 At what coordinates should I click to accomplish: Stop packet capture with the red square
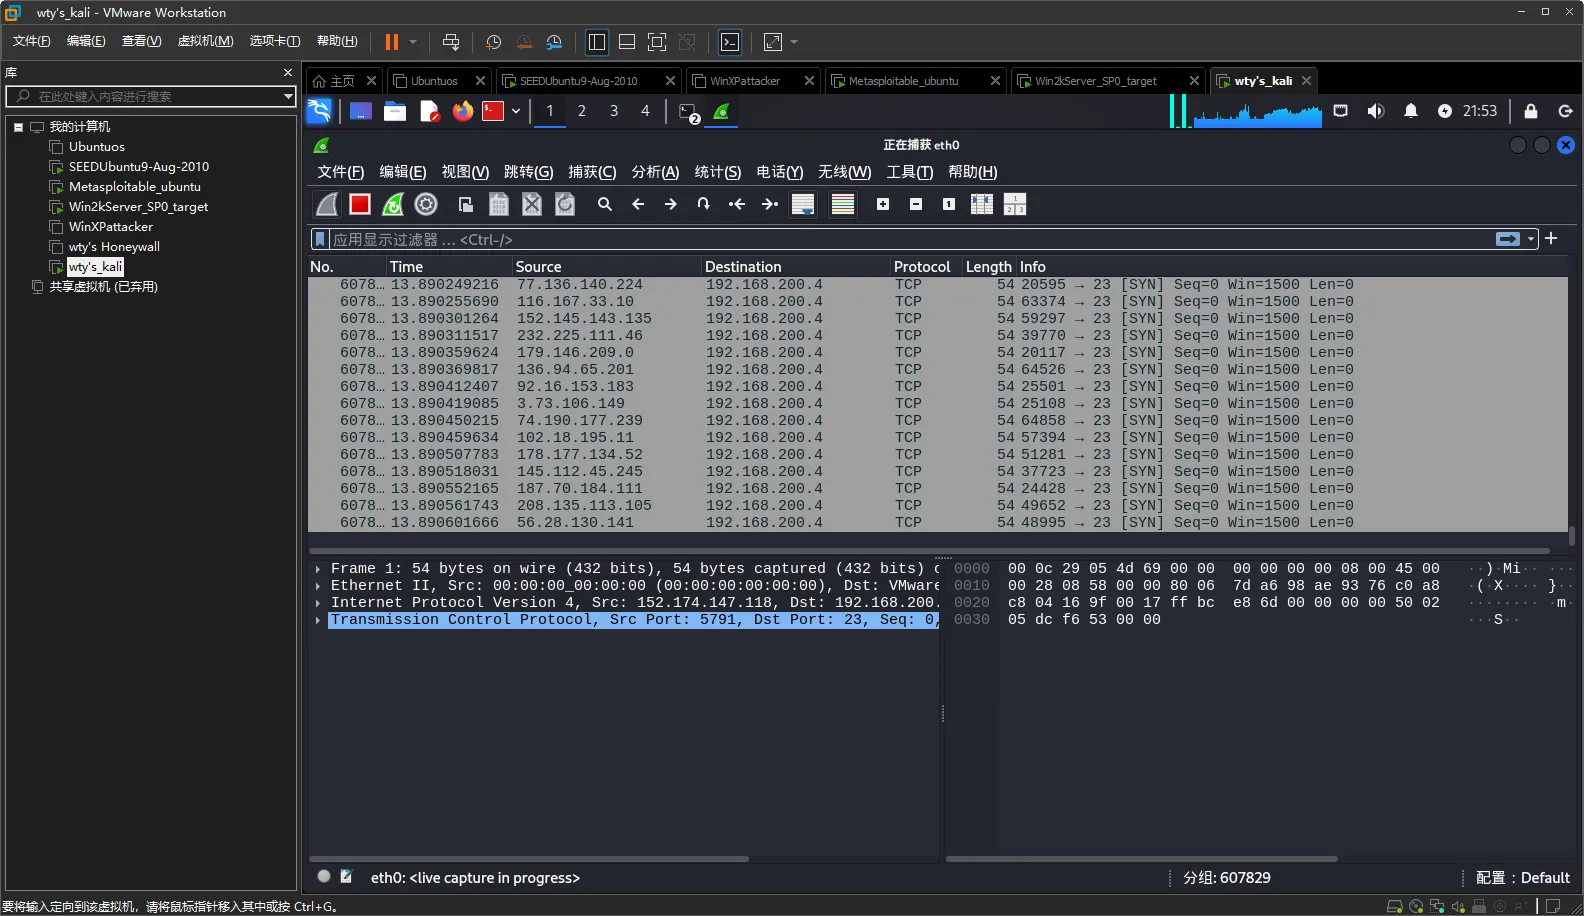(360, 204)
